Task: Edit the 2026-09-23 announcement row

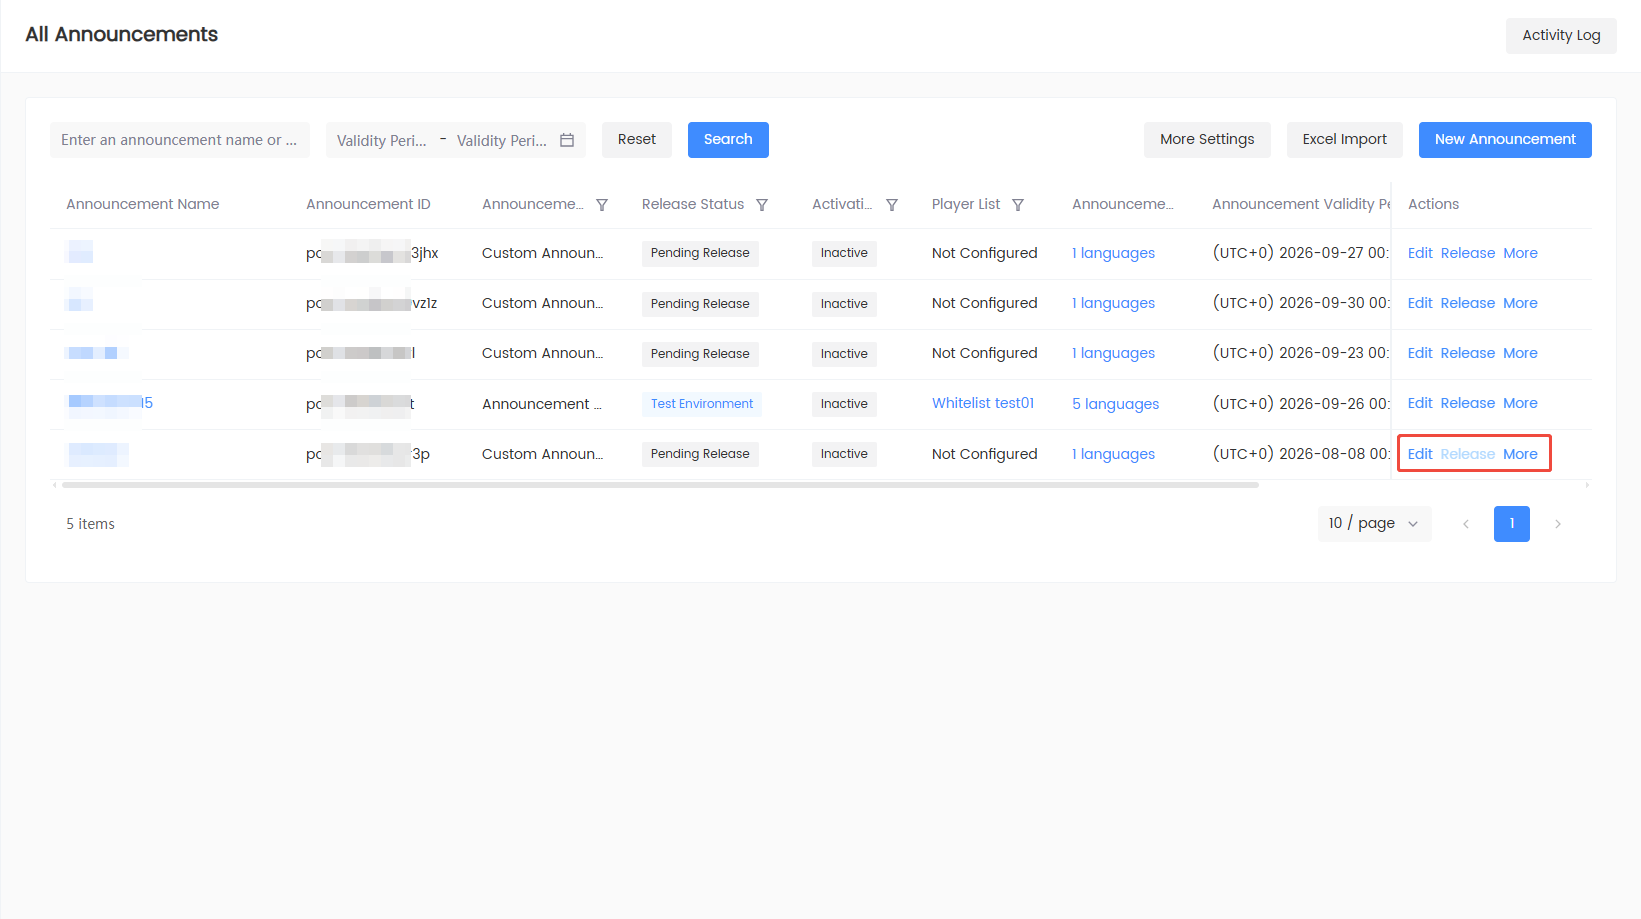Action: coord(1420,353)
